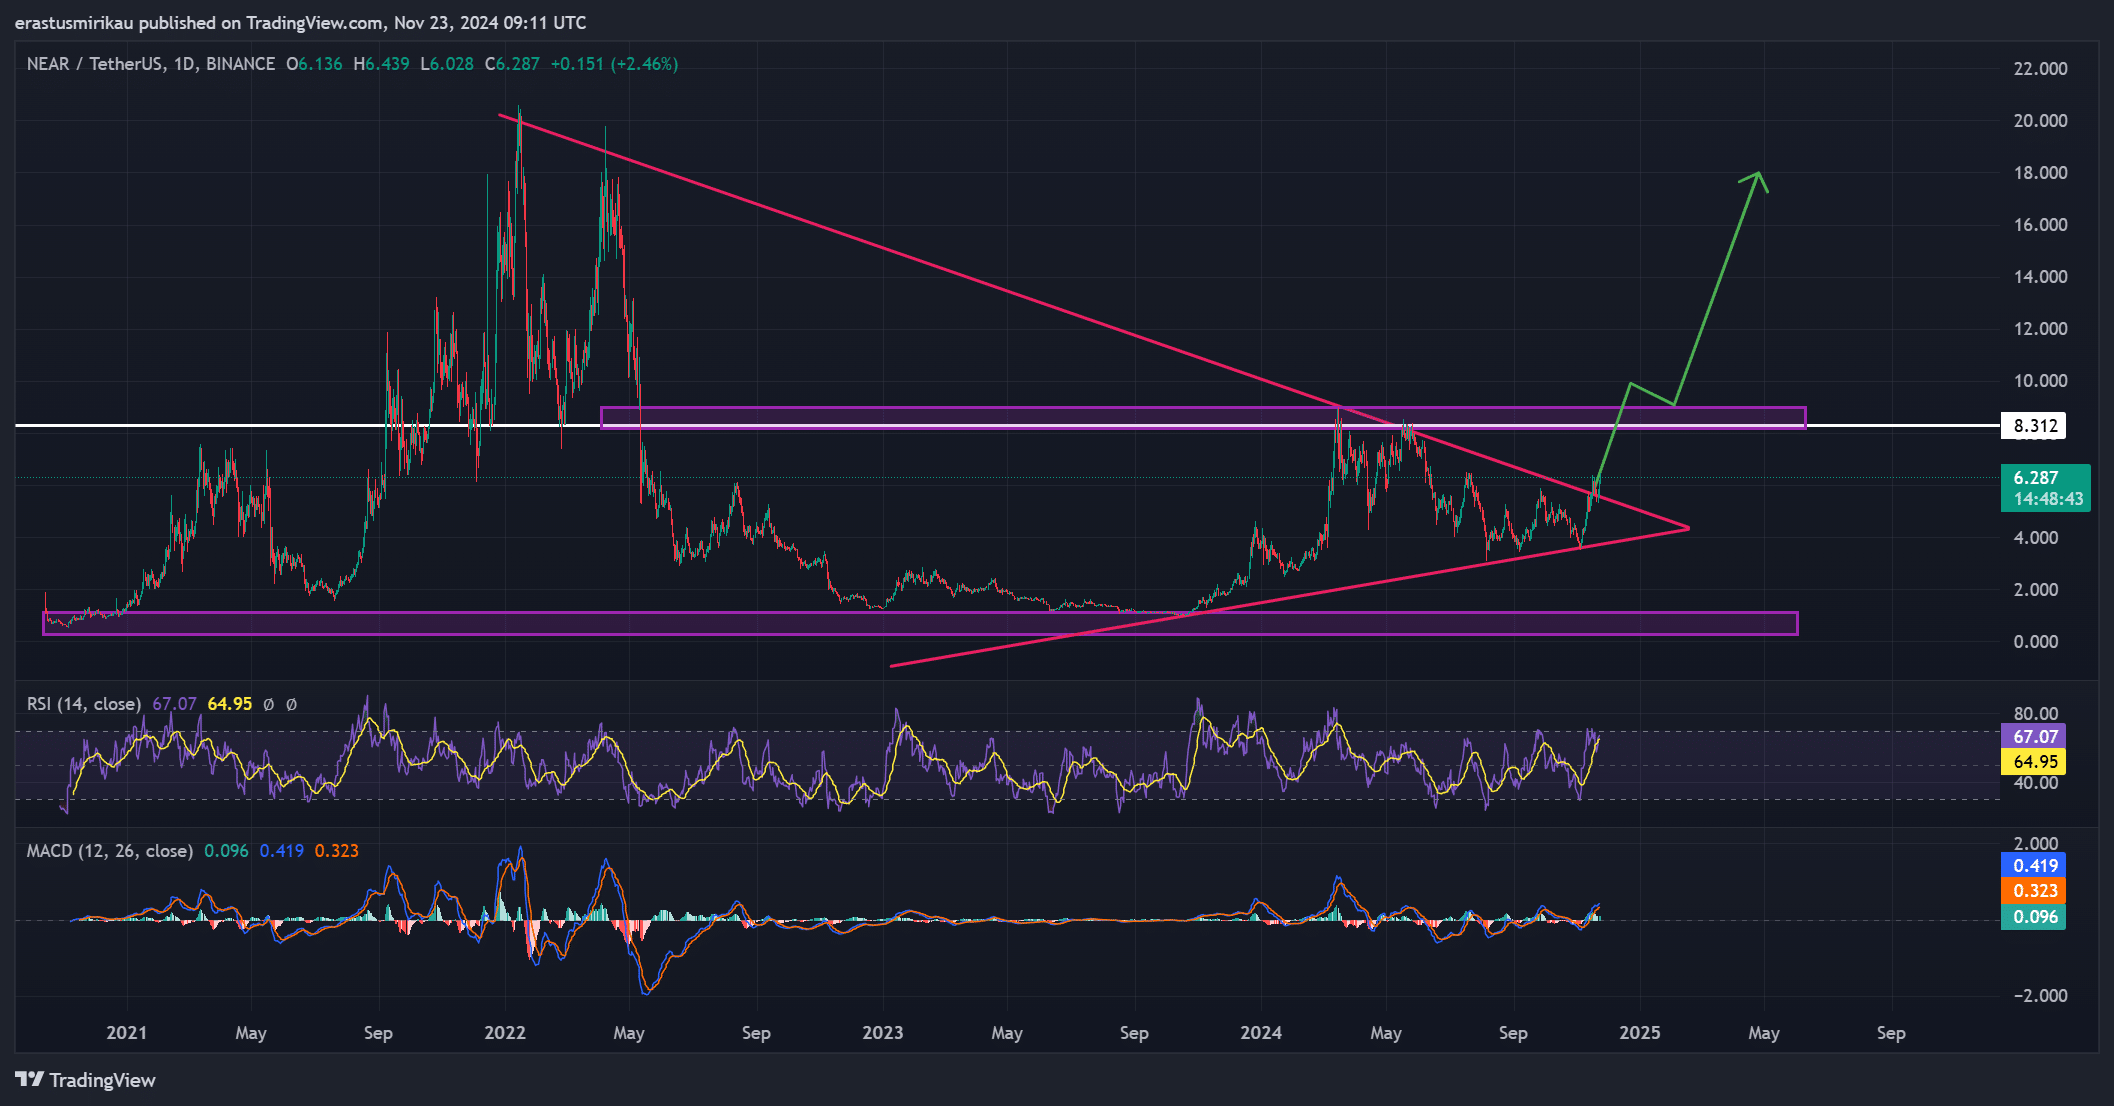Open the RSI (14, close) indicator legend
Image resolution: width=2114 pixels, height=1106 pixels.
coord(84,704)
